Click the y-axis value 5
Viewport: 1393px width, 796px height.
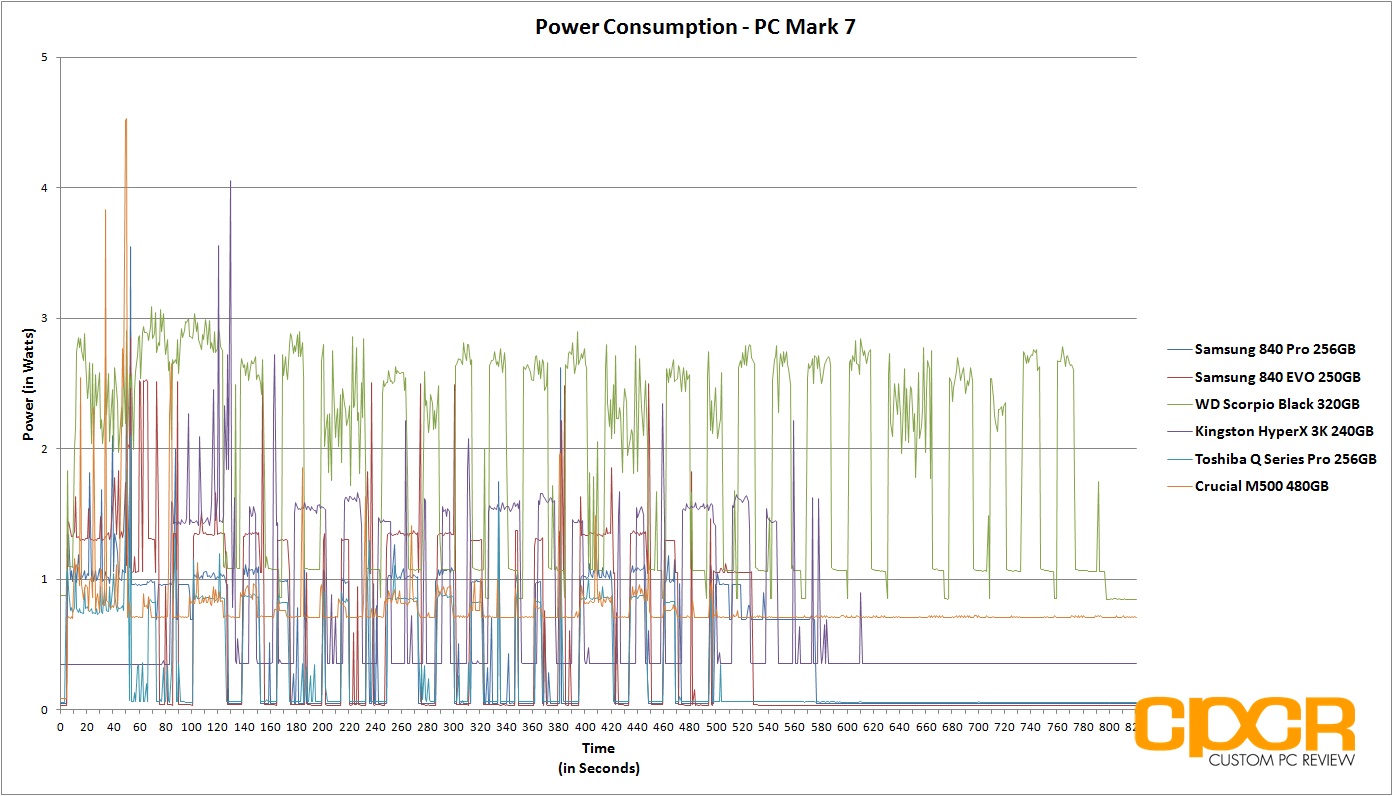pos(44,58)
